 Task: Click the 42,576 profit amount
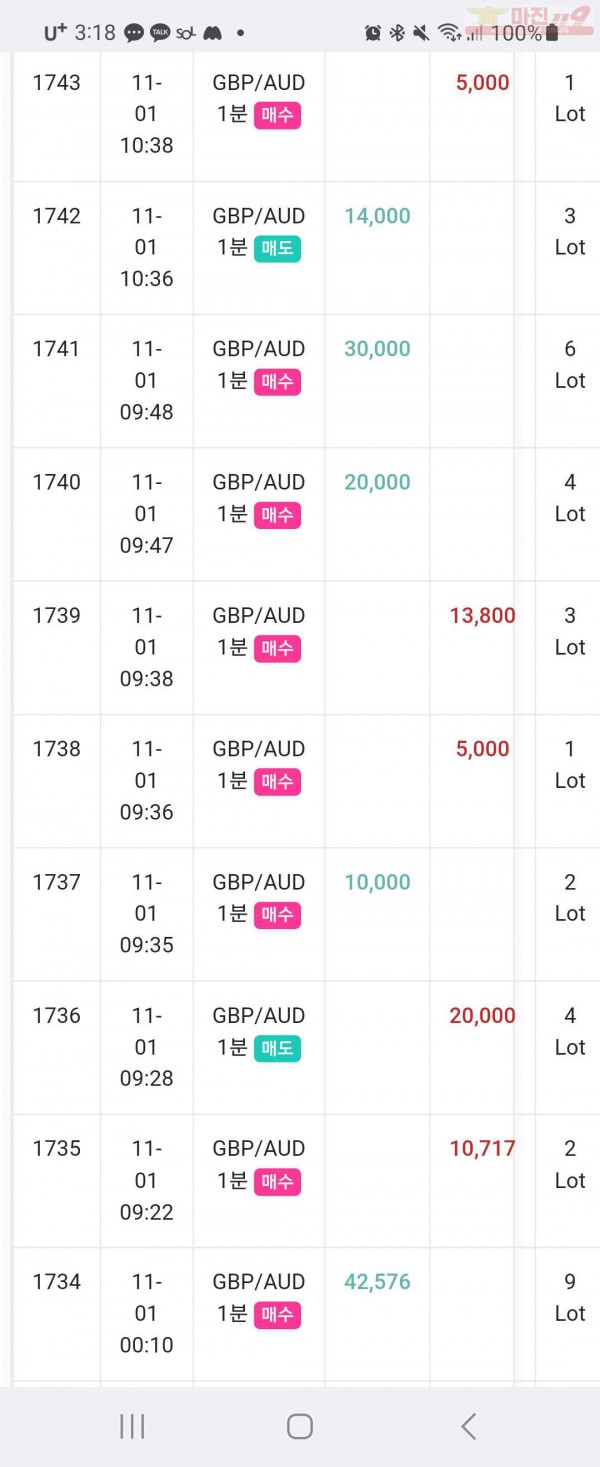pos(377,1282)
